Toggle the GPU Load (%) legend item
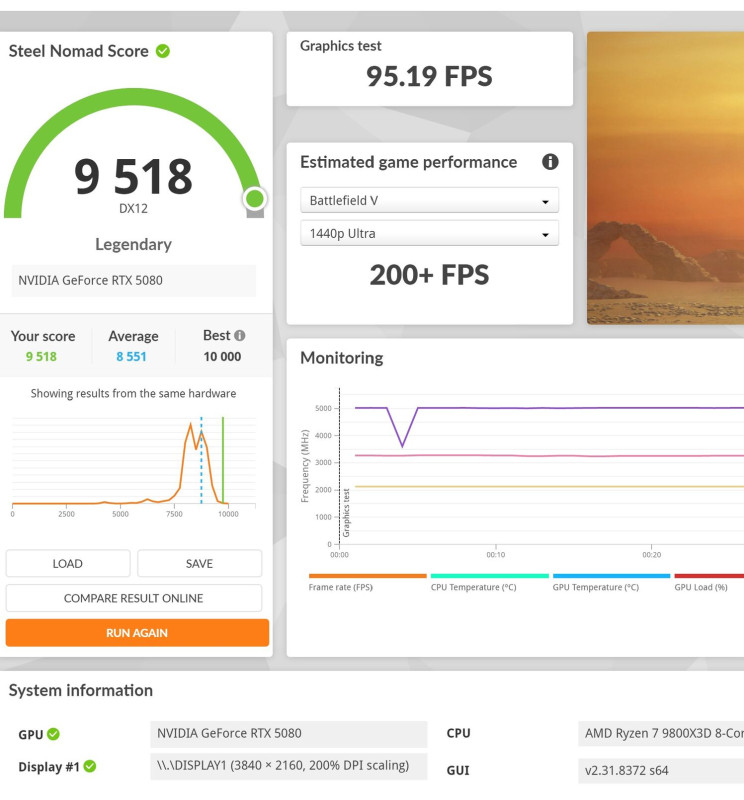The width and height of the screenshot is (744, 800). (709, 583)
